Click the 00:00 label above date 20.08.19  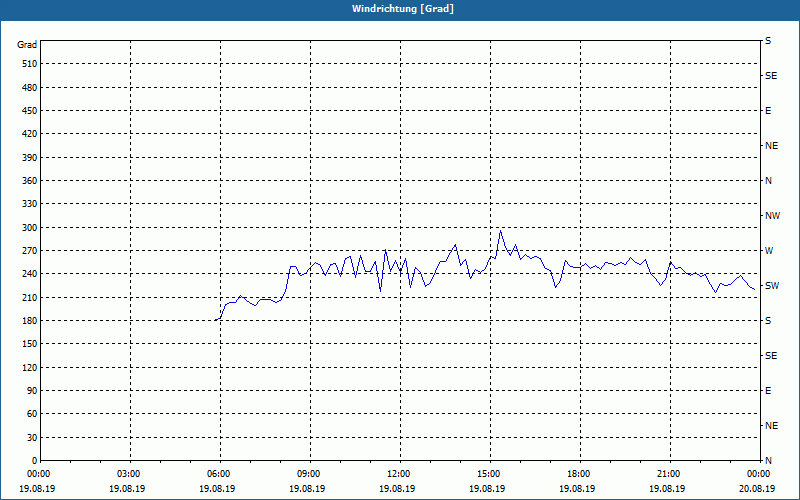coord(758,474)
